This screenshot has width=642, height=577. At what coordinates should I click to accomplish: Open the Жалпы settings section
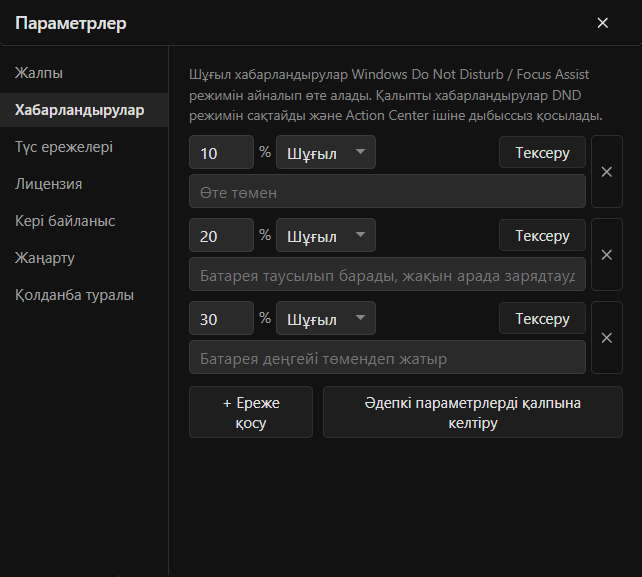[84, 73]
